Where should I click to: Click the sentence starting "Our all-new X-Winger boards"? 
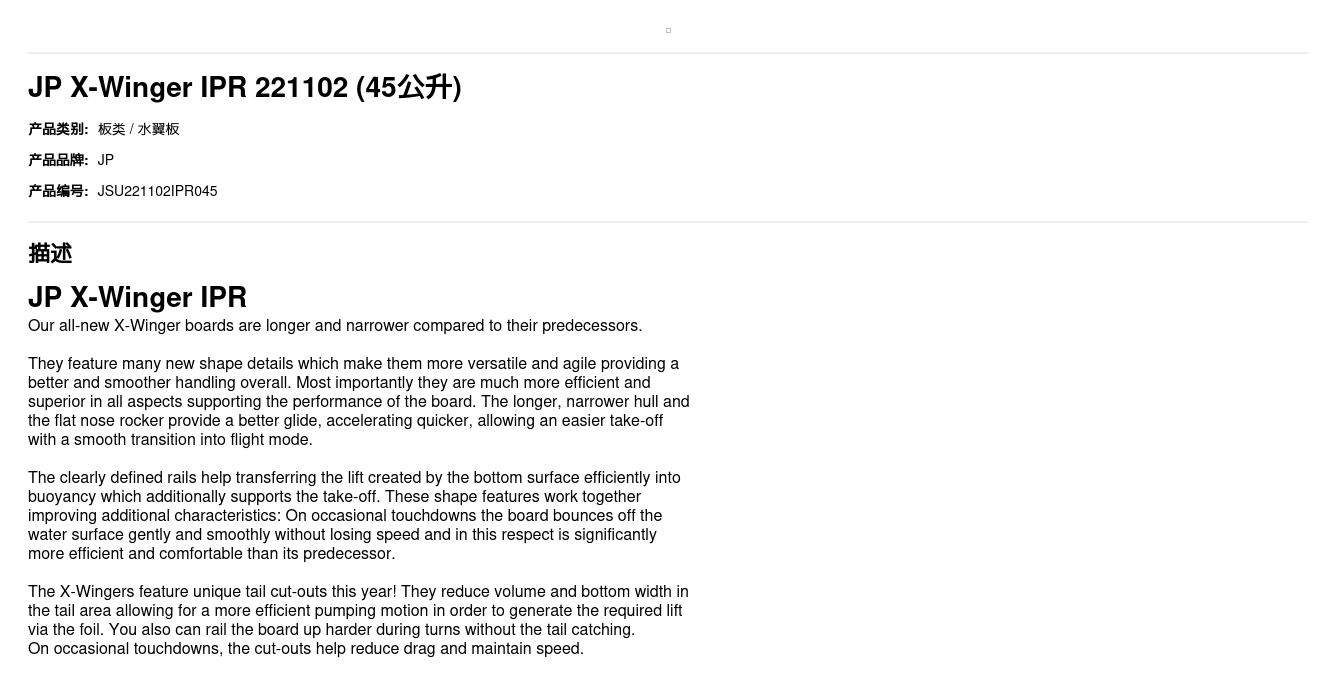(335, 326)
